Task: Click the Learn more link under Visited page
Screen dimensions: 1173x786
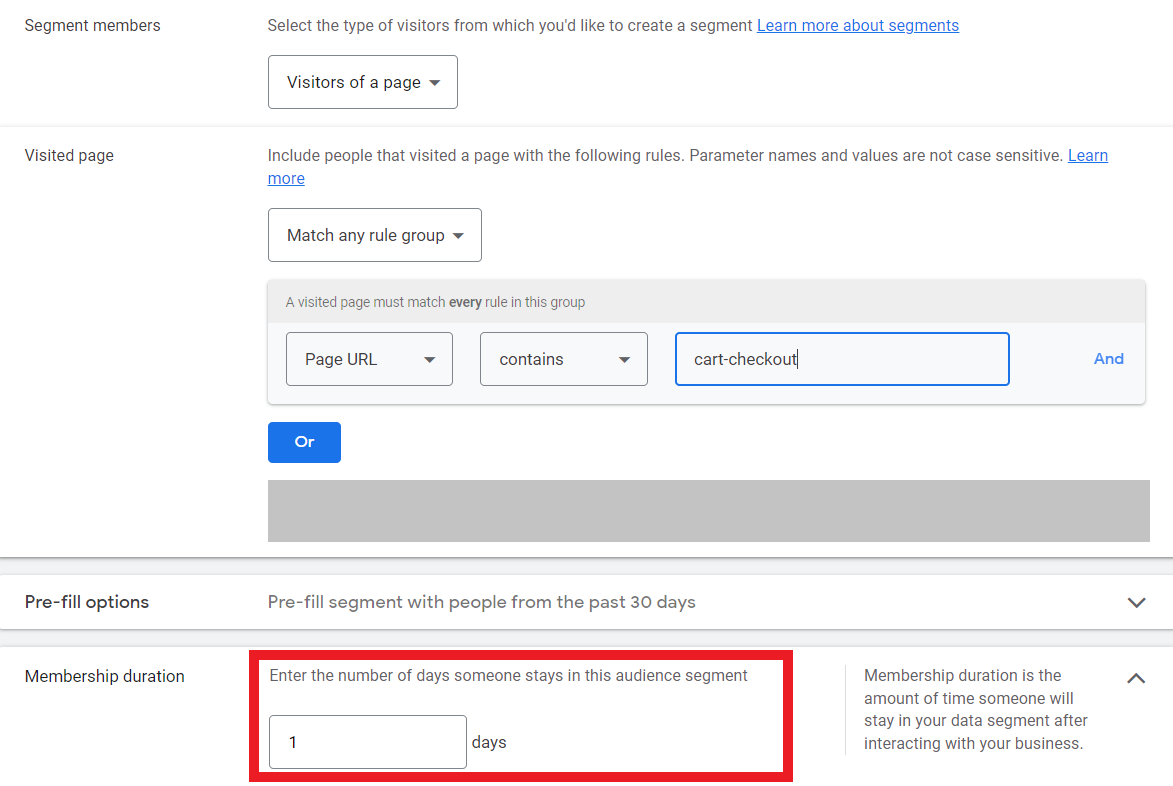Action: 1088,155
